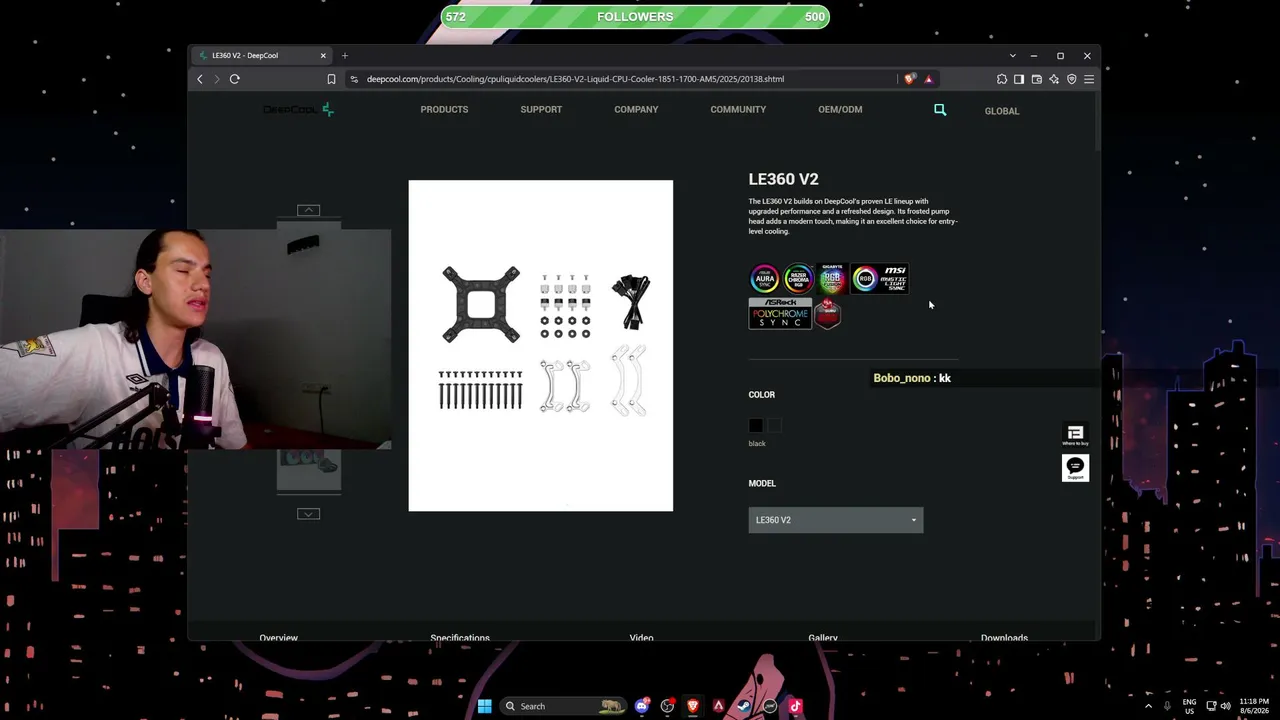The width and height of the screenshot is (1280, 720).
Task: Click the address bar URL
Action: pos(575,79)
